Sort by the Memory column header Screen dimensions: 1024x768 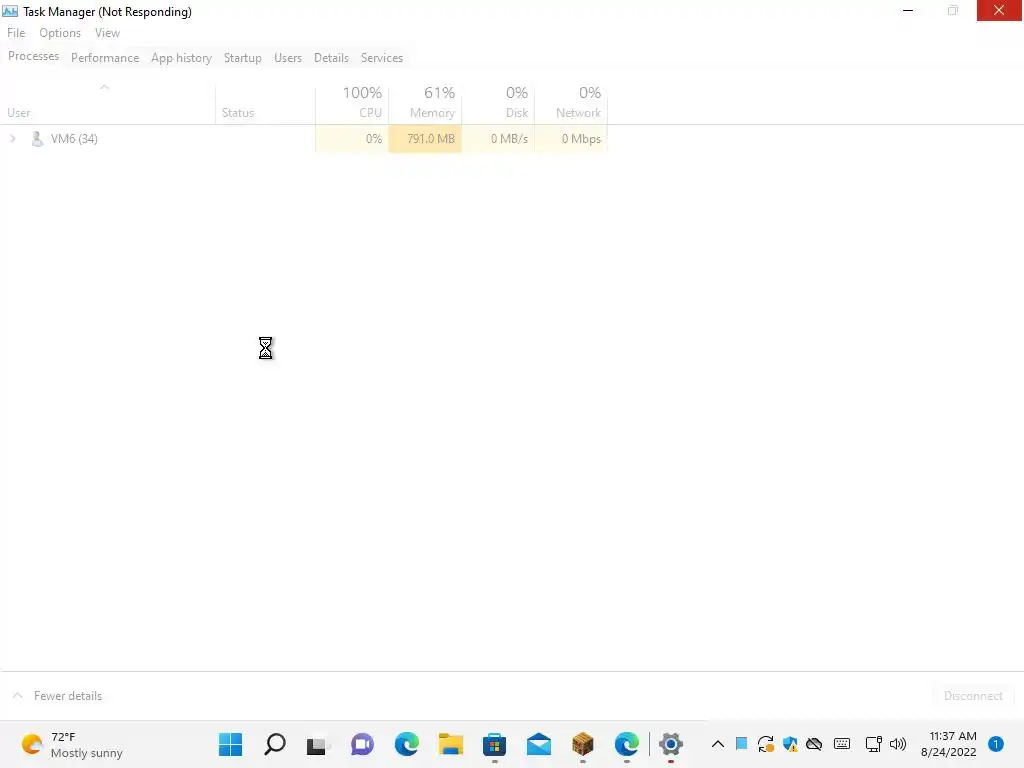point(425,104)
